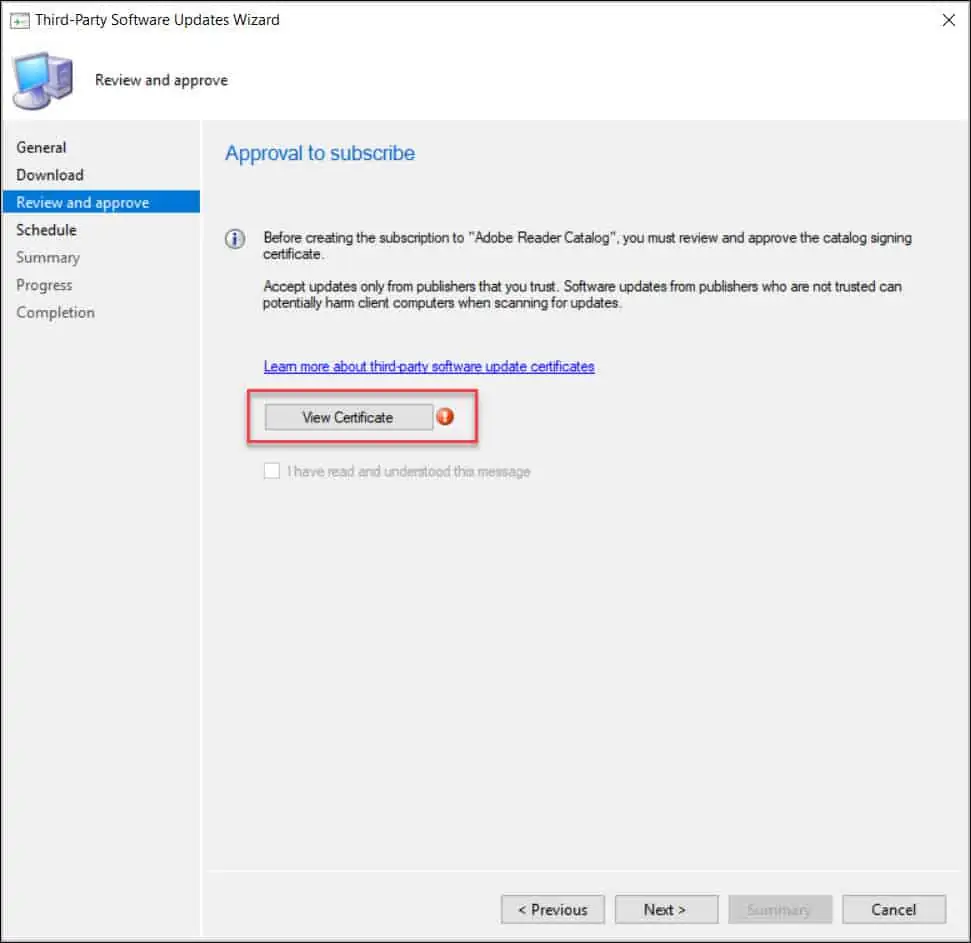This screenshot has height=943, width=971.
Task: Click the greyed-out Summary button
Action: pyautogui.click(x=780, y=909)
